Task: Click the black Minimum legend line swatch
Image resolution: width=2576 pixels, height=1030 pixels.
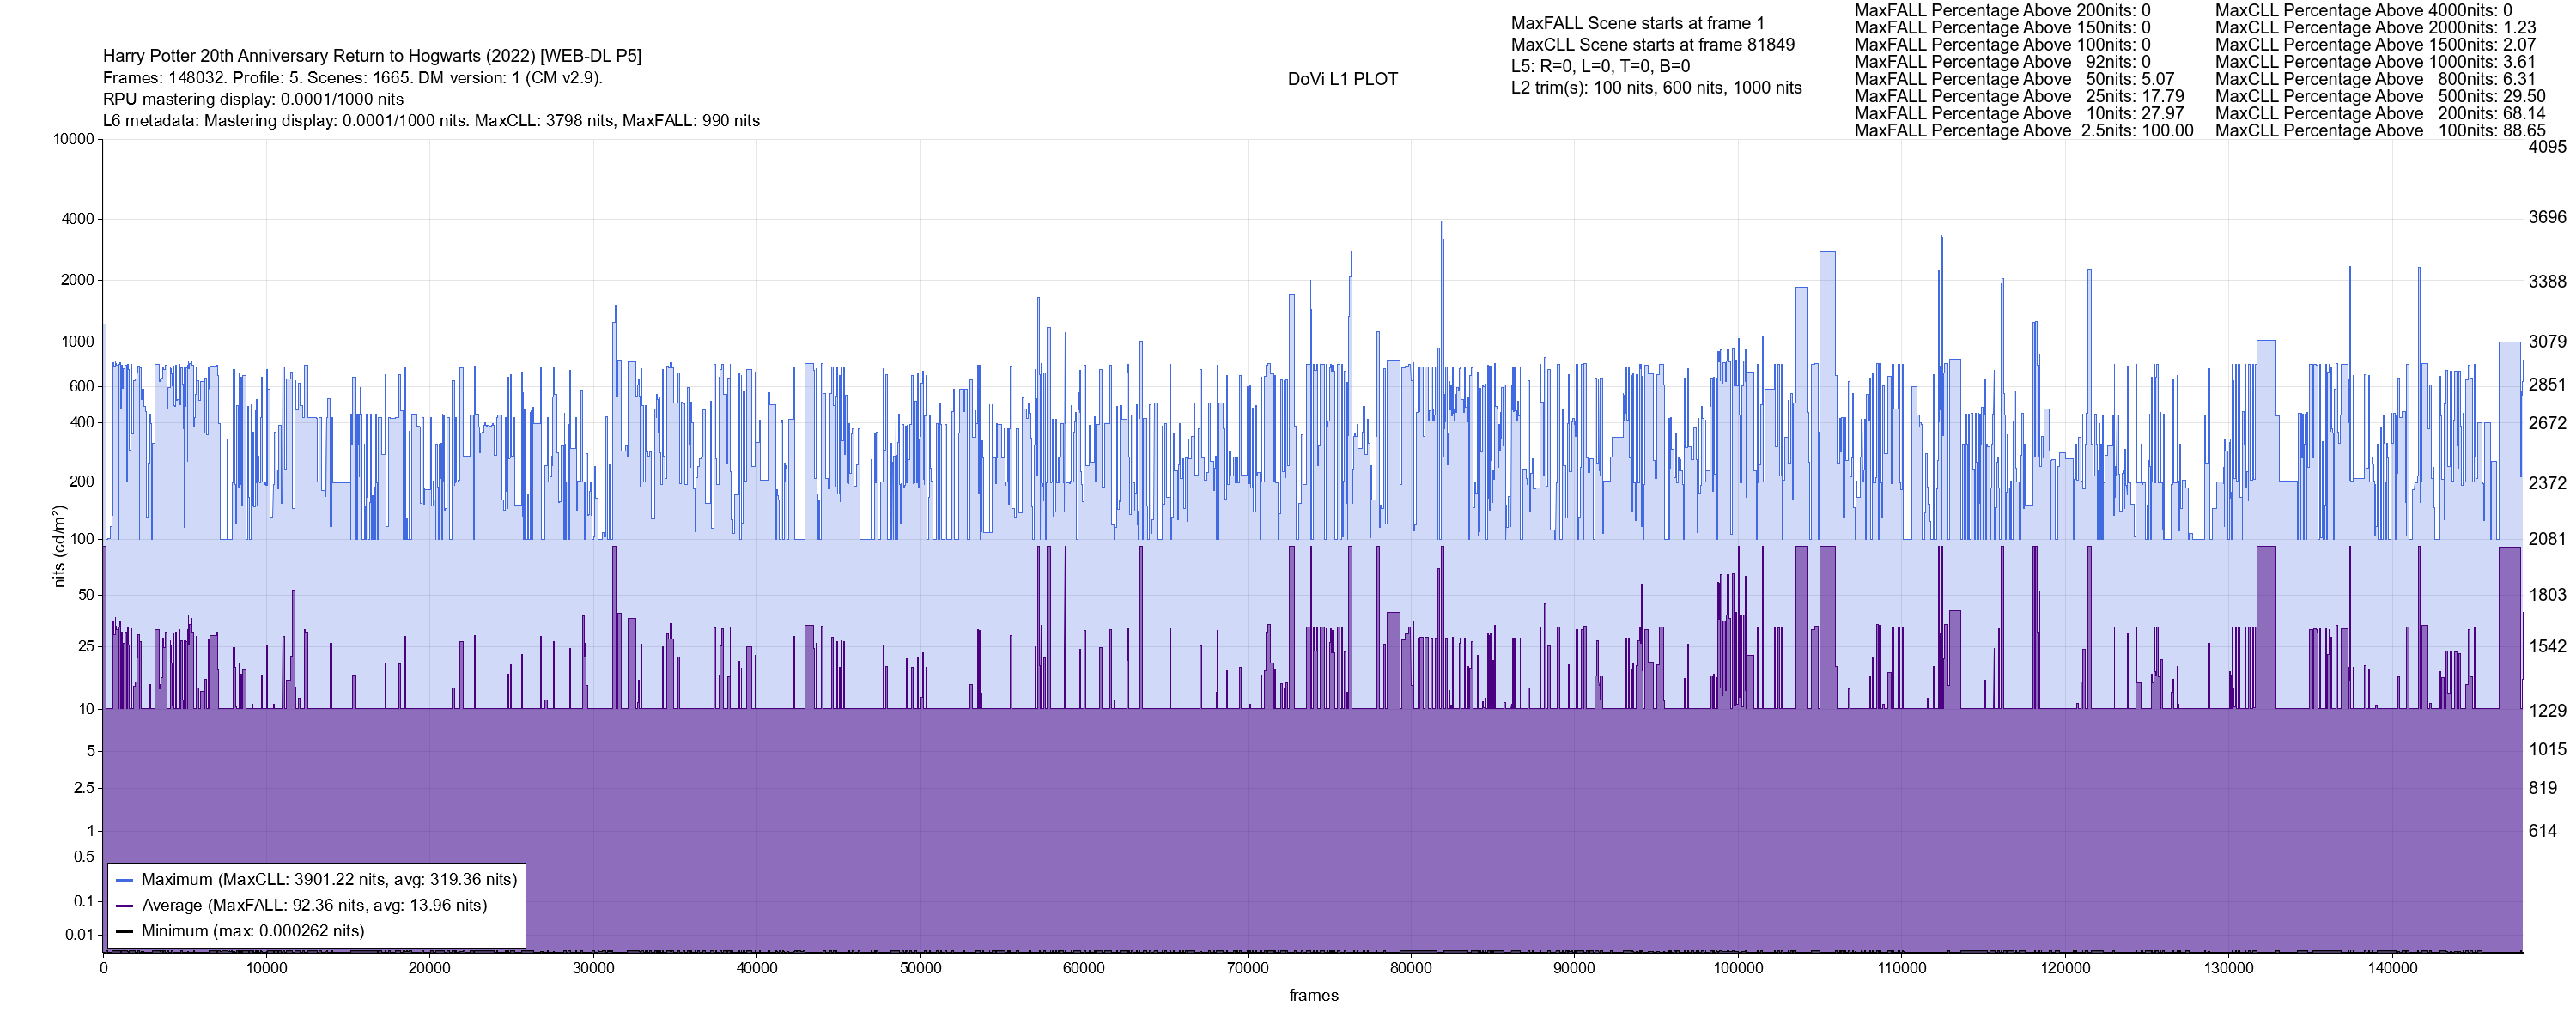Action: tap(125, 932)
